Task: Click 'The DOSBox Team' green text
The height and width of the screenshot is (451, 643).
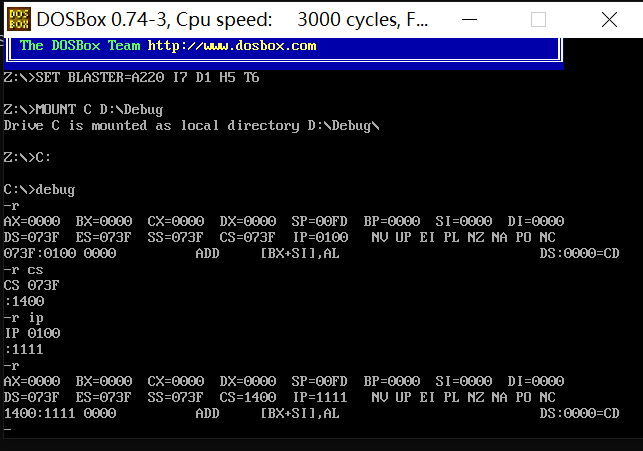Action: tap(80, 46)
